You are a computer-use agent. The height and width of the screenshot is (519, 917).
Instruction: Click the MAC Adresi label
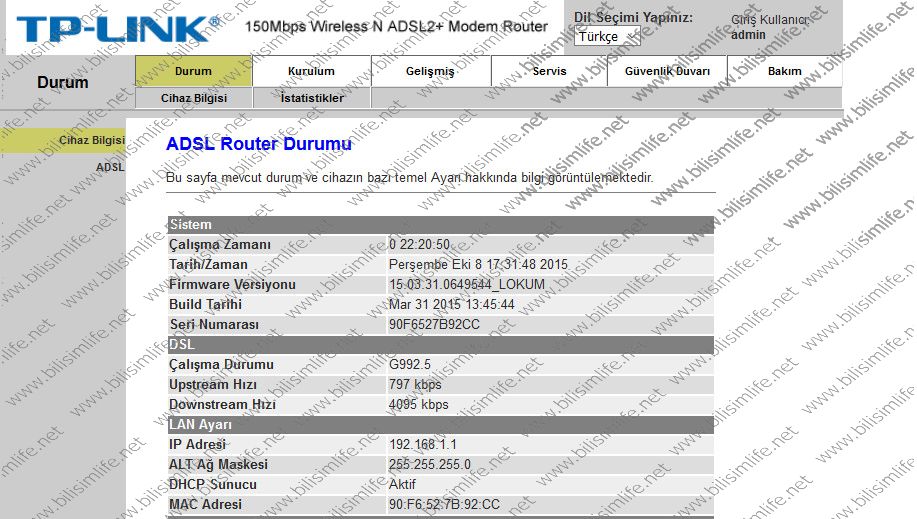tap(205, 504)
